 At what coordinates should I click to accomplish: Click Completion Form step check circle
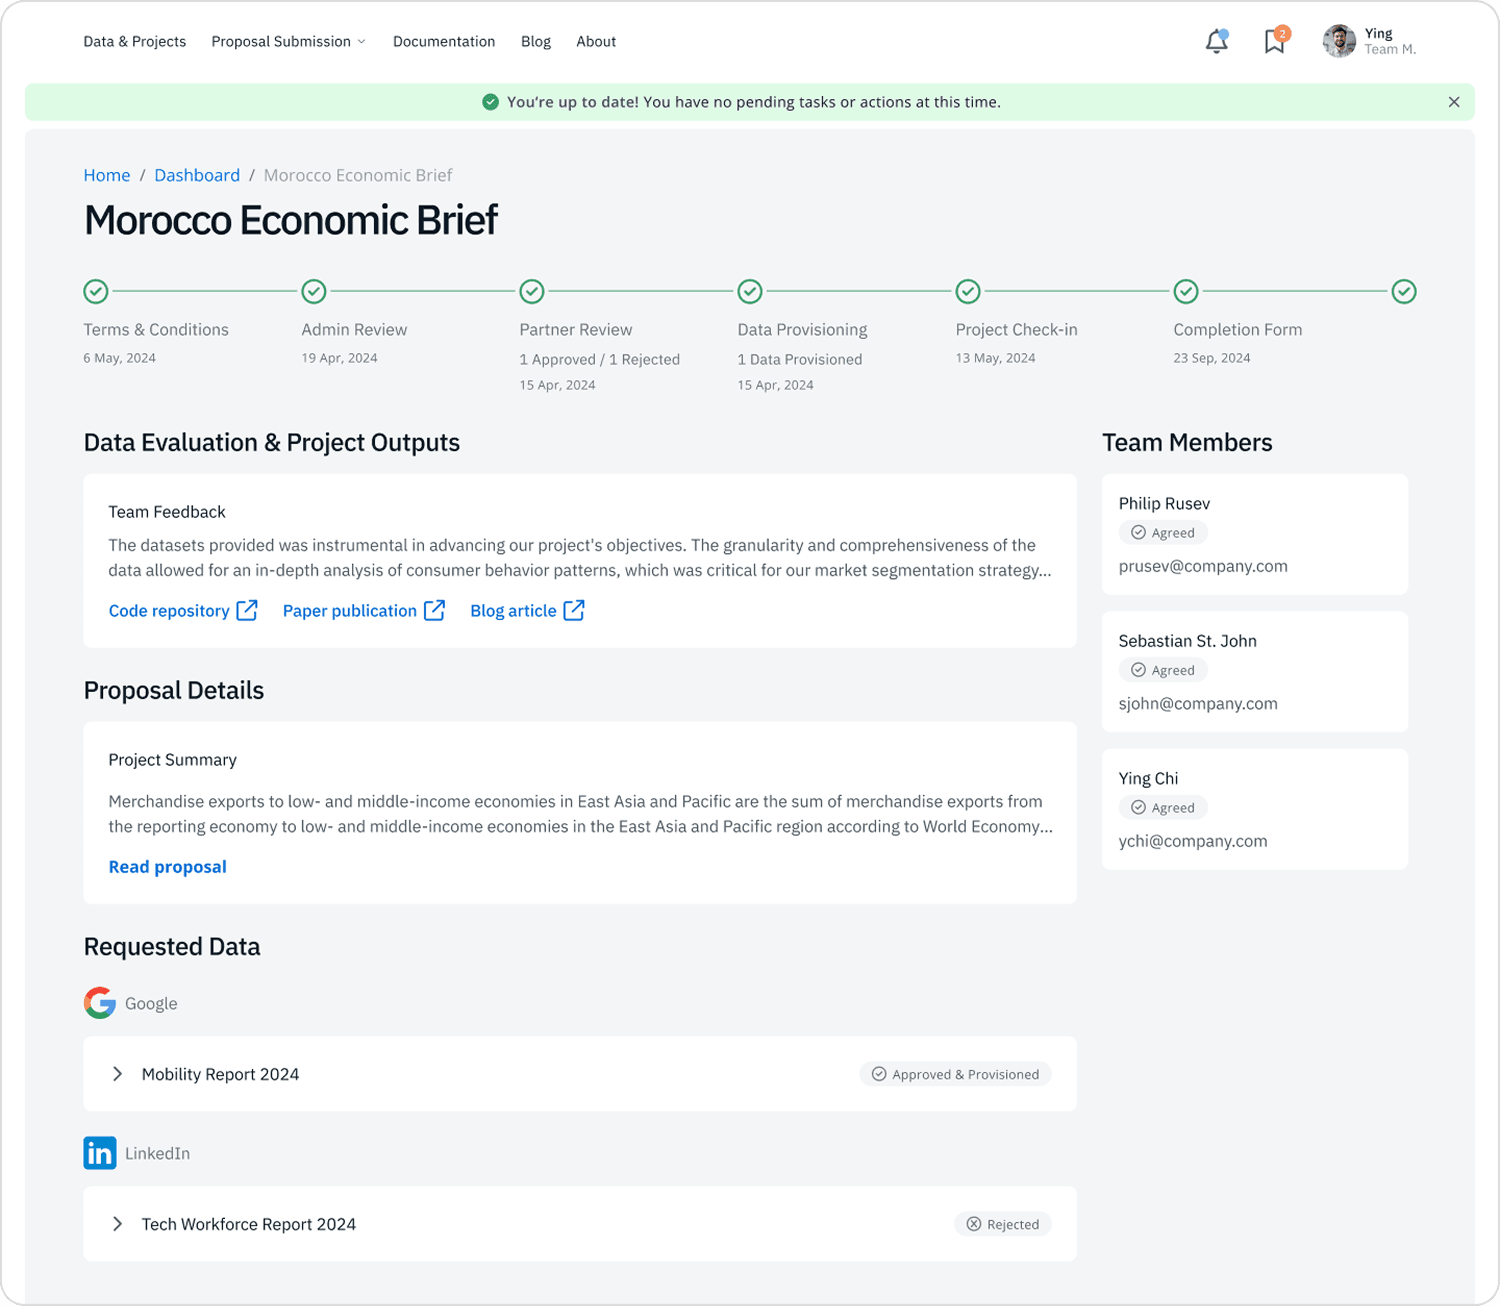coord(1186,291)
